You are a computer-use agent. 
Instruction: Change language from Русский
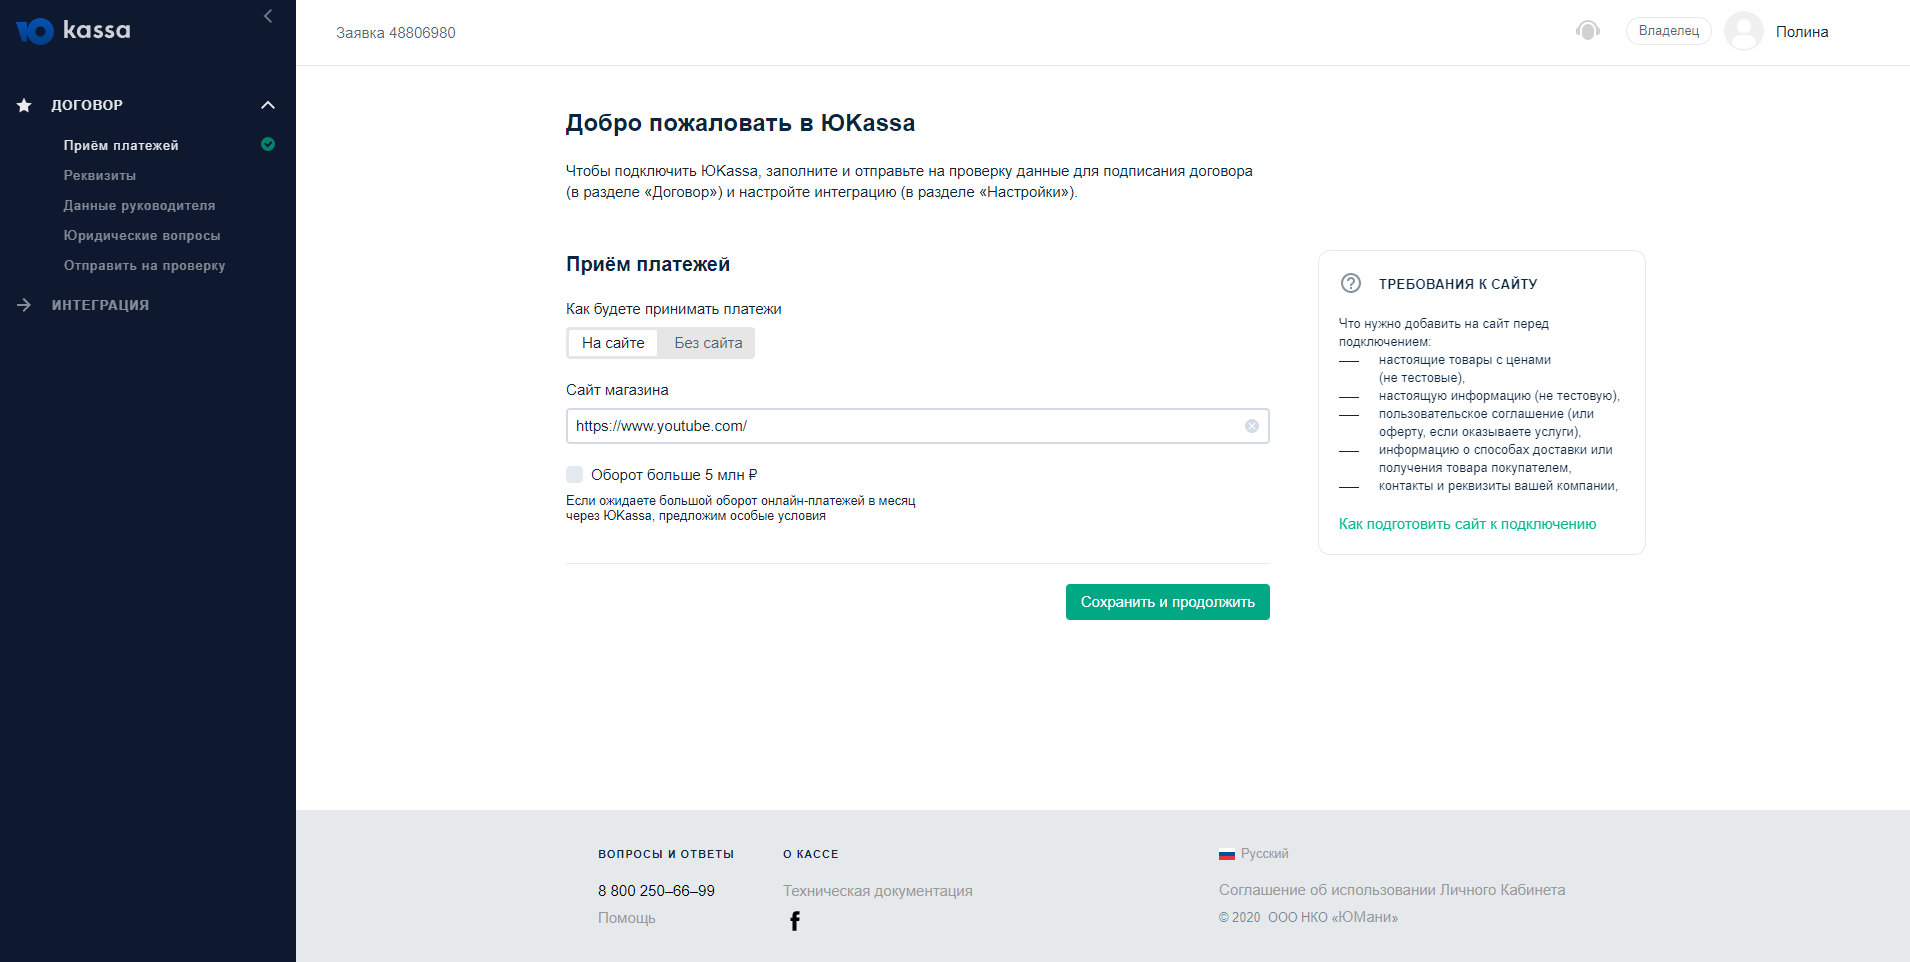coord(1265,854)
